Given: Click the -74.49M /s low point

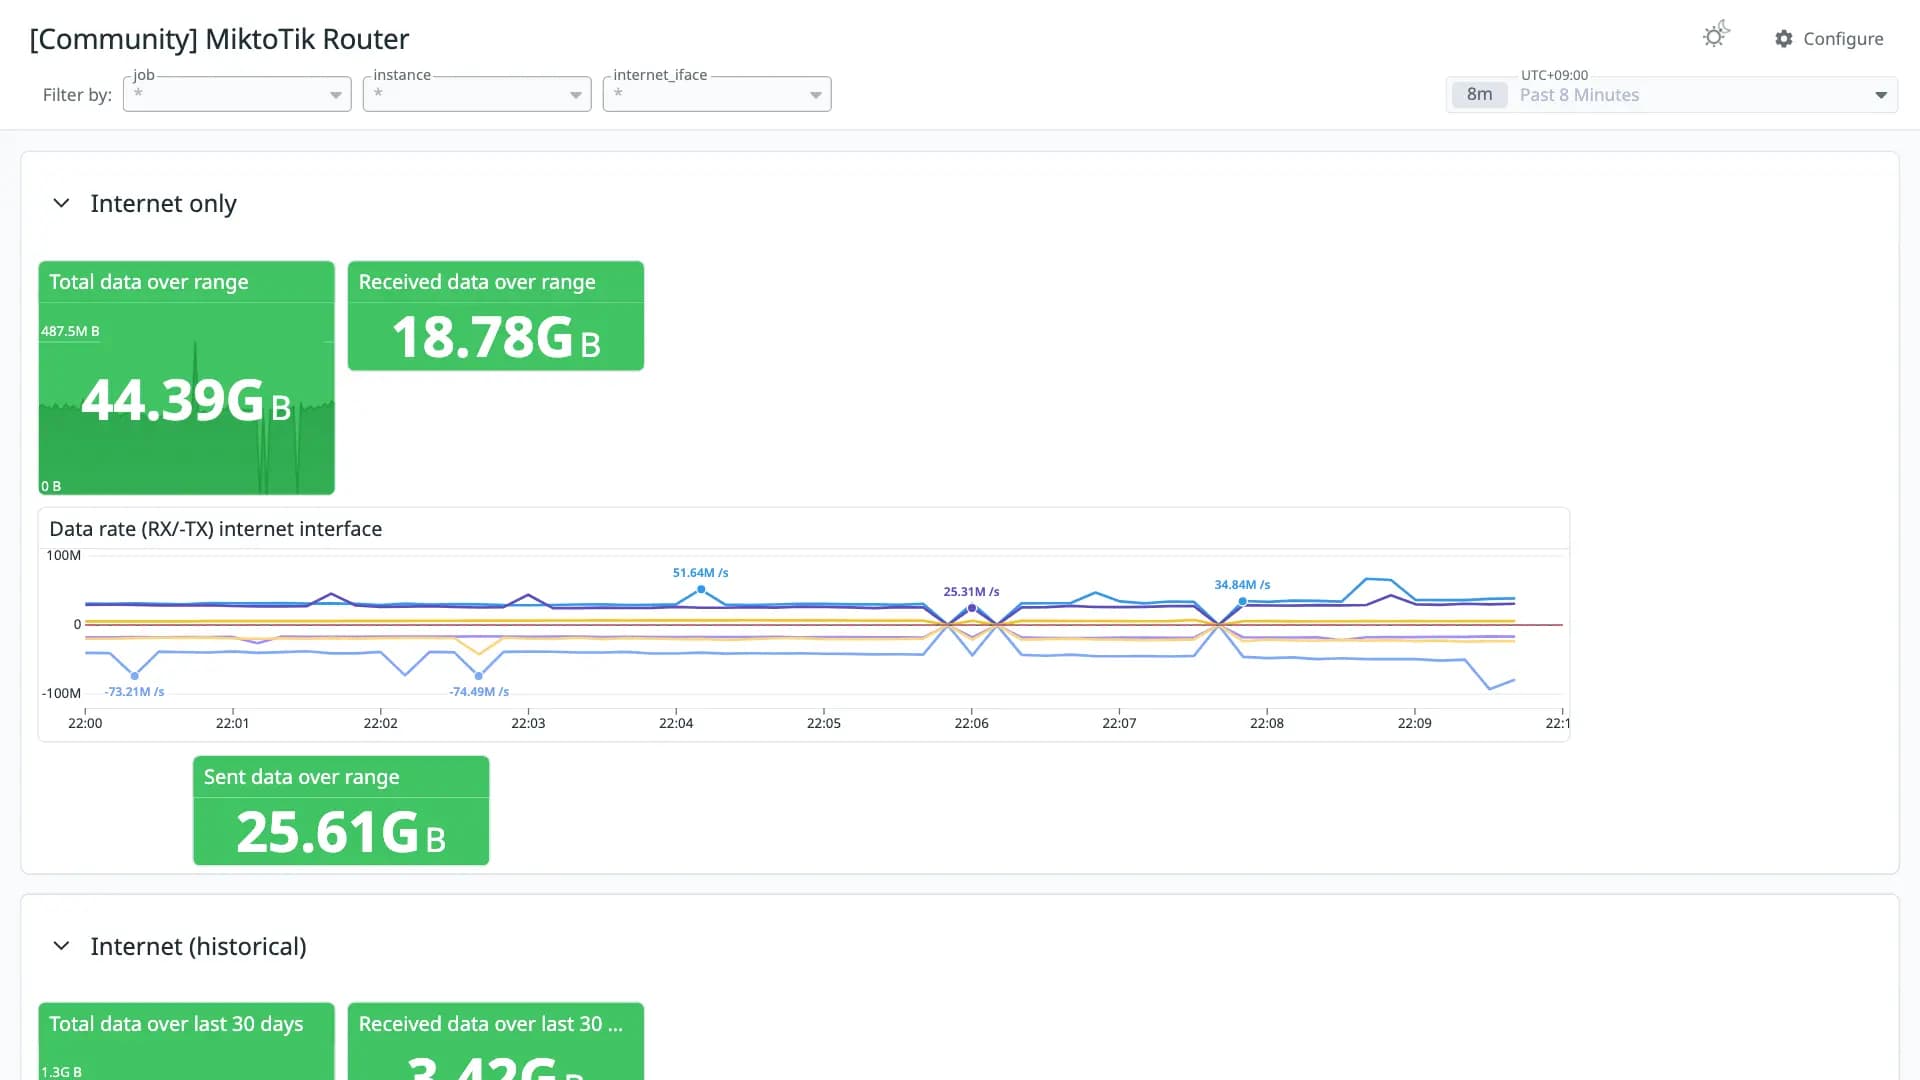Looking at the screenshot, I should pos(478,676).
